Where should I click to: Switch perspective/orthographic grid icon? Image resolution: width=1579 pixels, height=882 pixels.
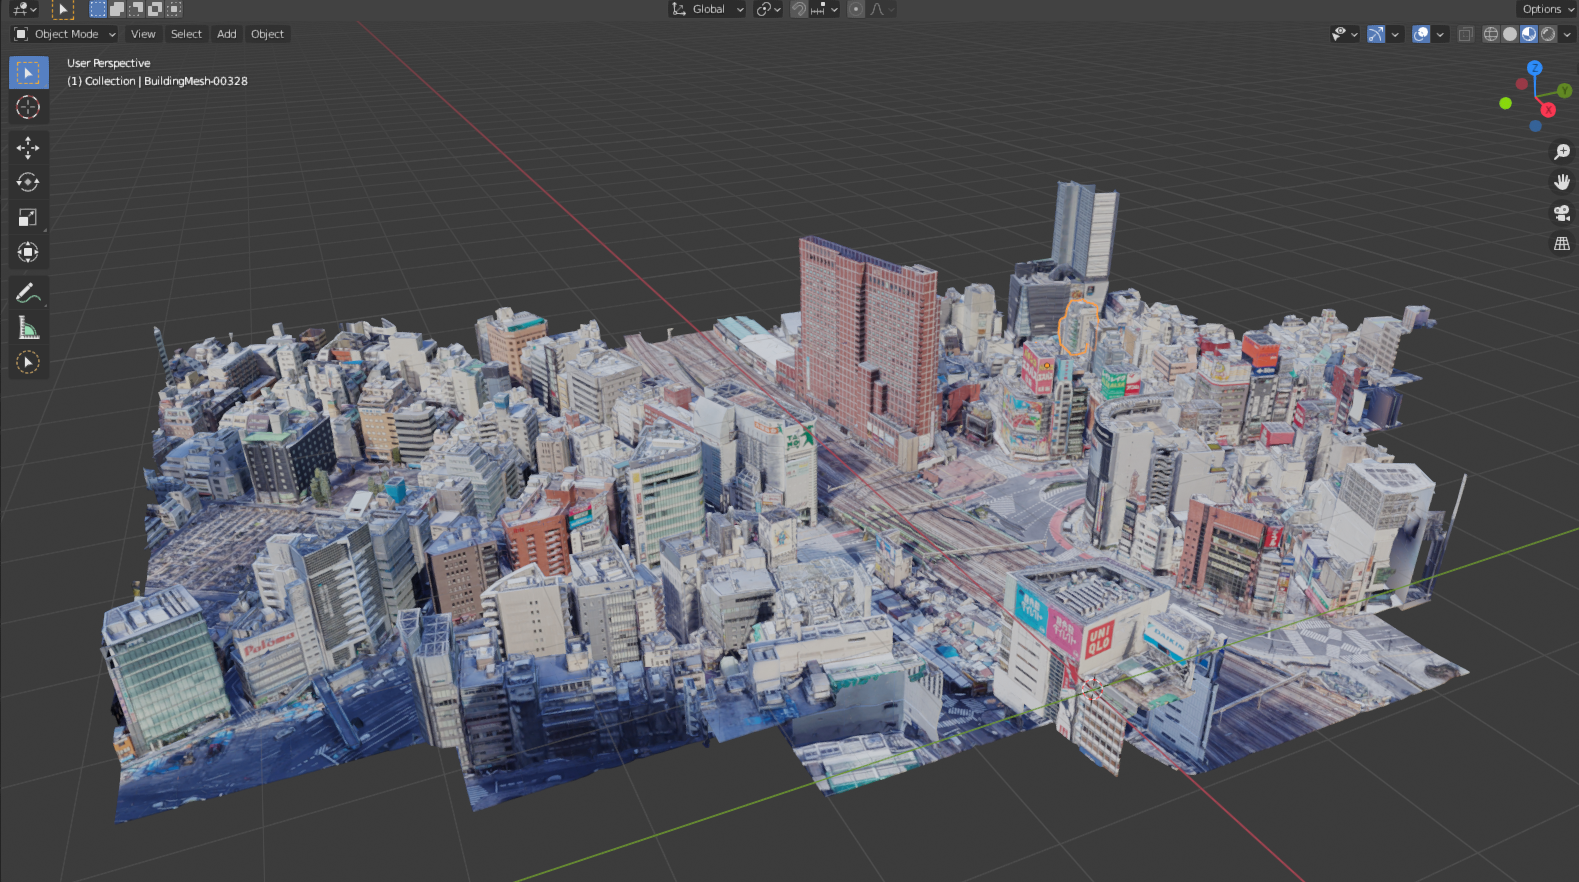[1562, 243]
